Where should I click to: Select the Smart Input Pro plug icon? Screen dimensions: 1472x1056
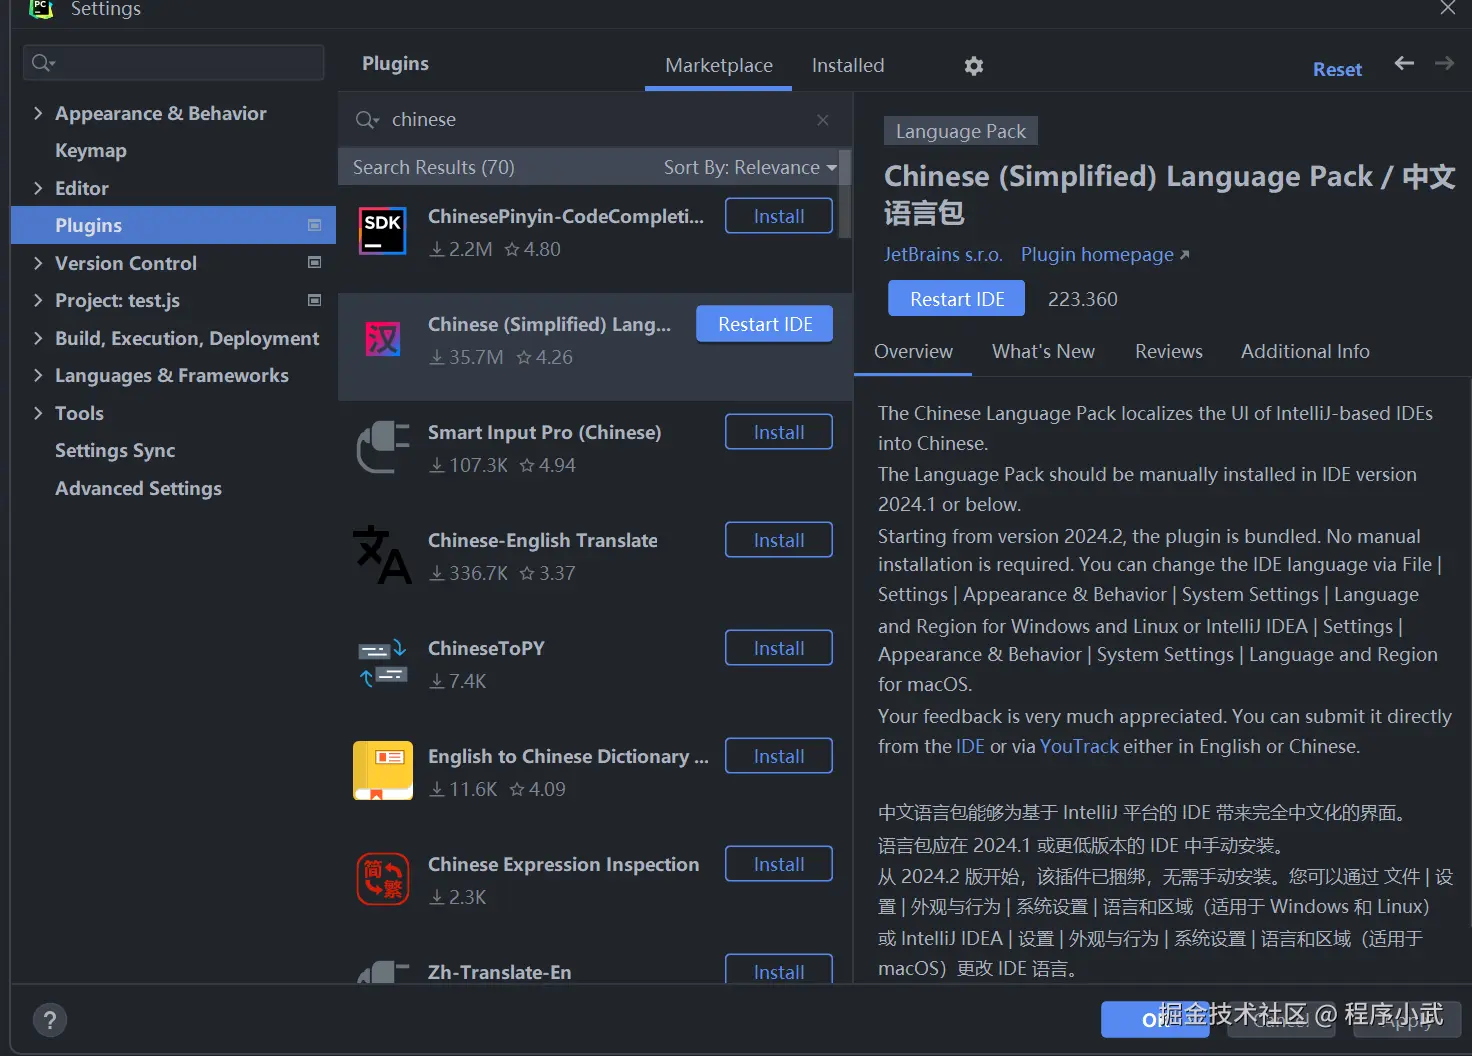(383, 447)
